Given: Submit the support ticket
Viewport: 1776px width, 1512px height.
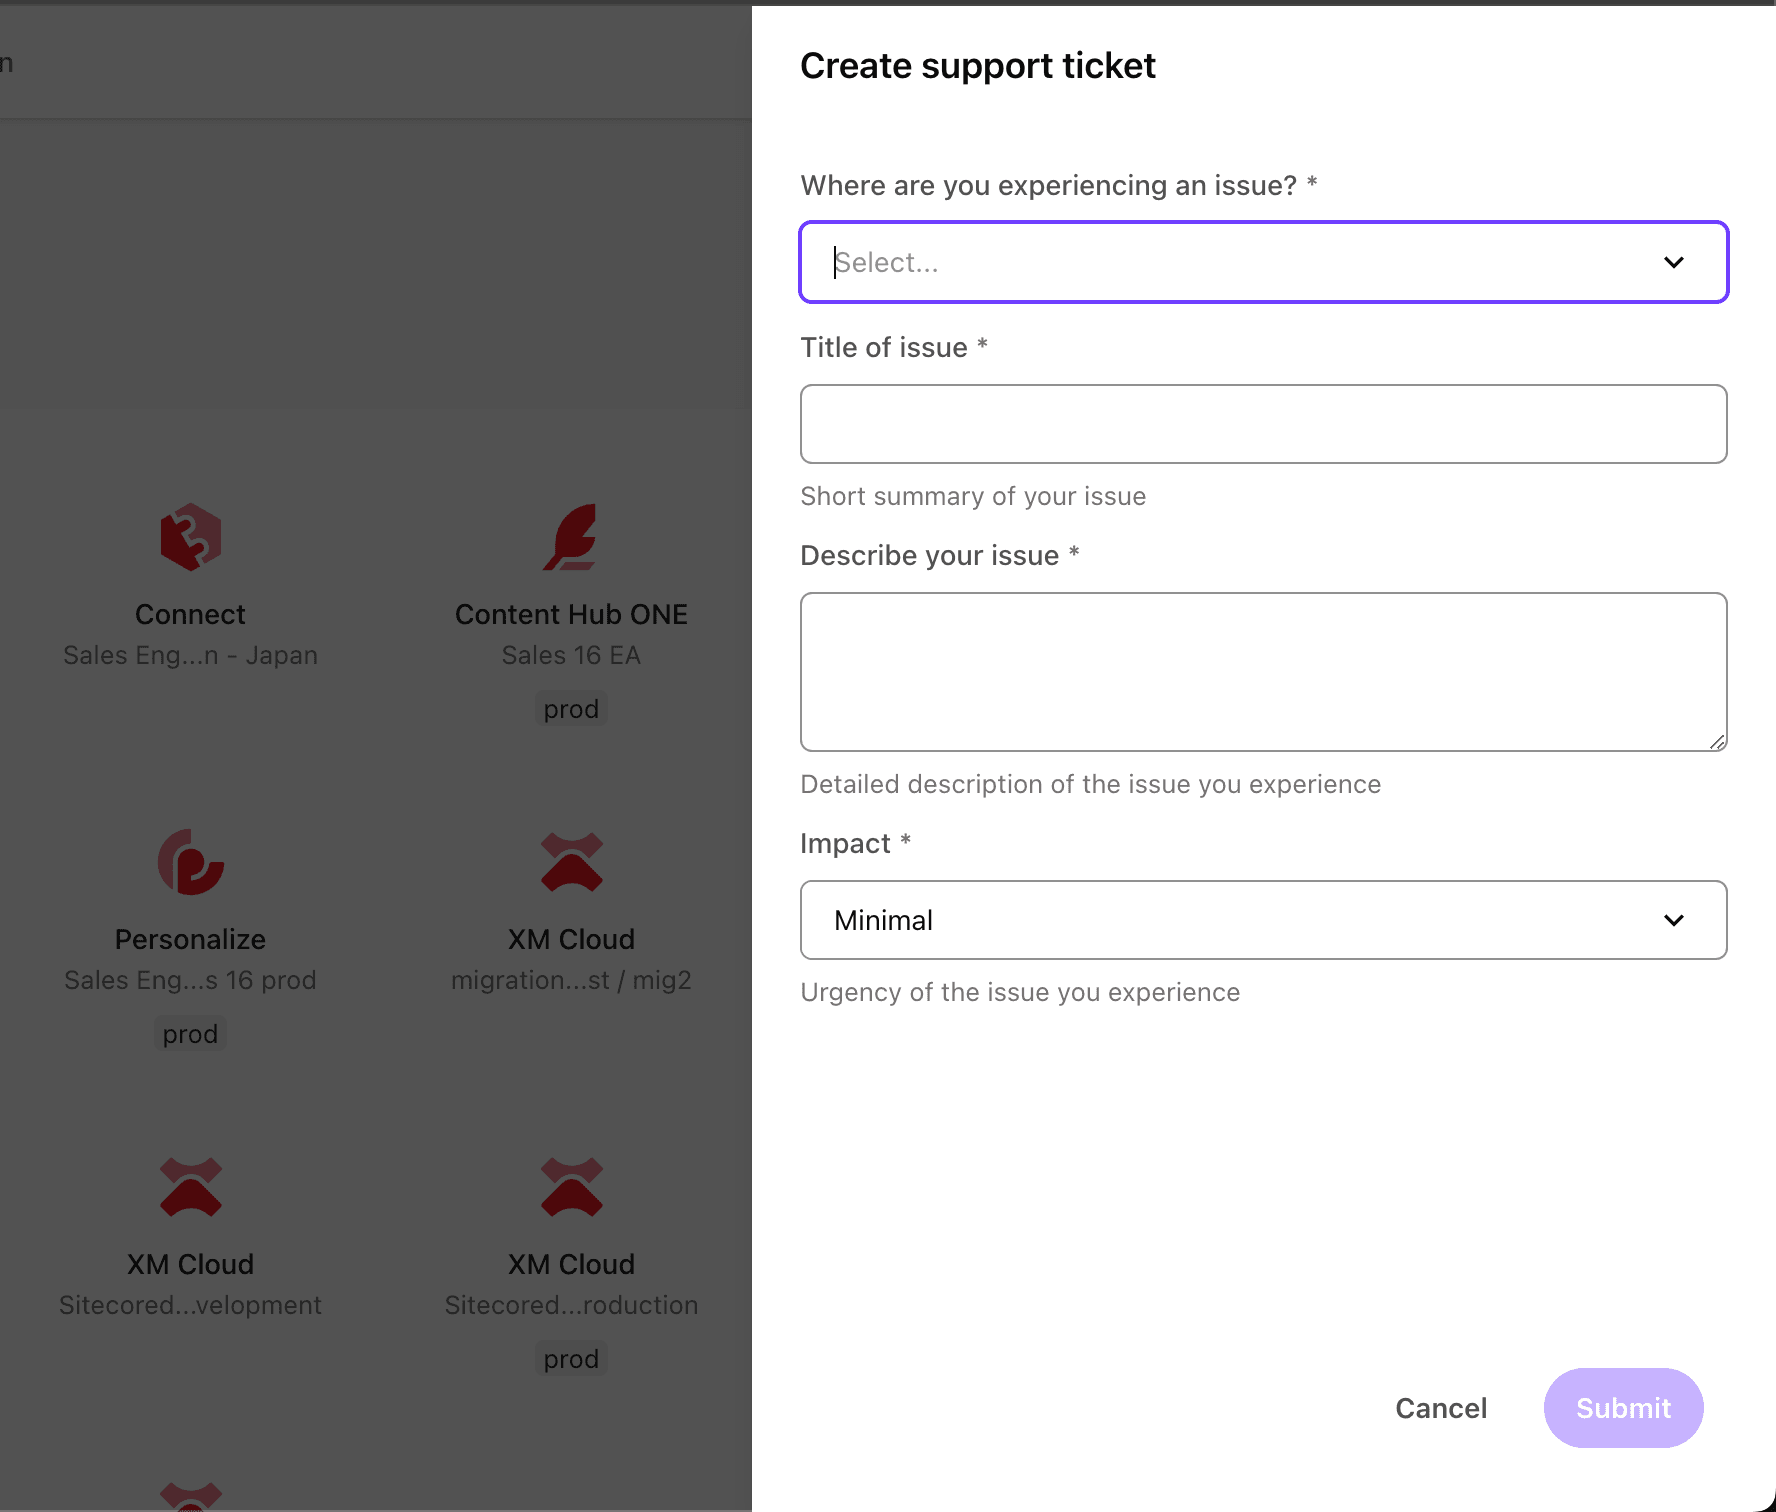Looking at the screenshot, I should [x=1623, y=1408].
